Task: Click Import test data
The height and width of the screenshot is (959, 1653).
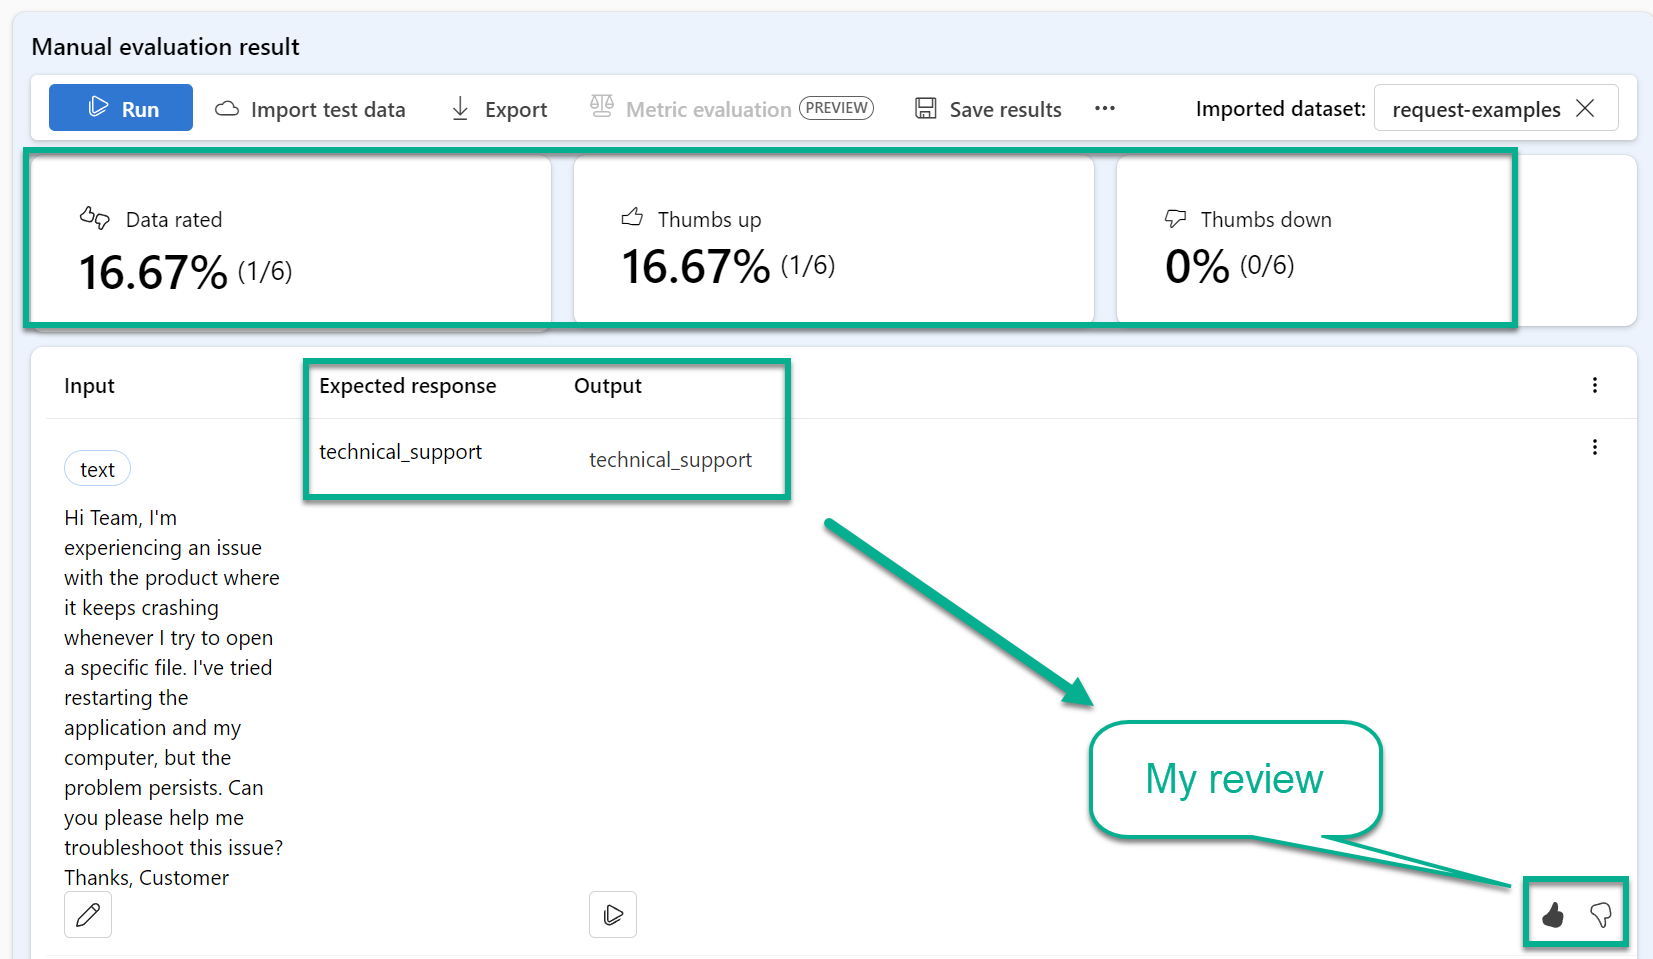Action: coord(310,109)
